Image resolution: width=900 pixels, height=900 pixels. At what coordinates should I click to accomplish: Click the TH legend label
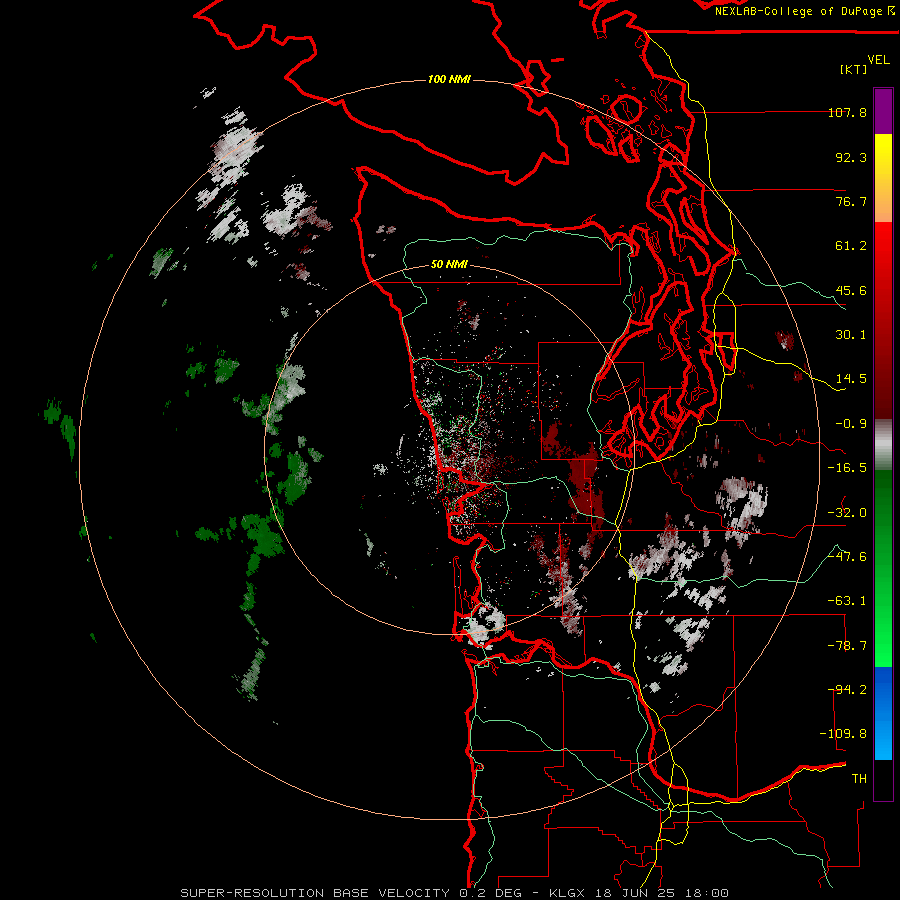coord(859,779)
